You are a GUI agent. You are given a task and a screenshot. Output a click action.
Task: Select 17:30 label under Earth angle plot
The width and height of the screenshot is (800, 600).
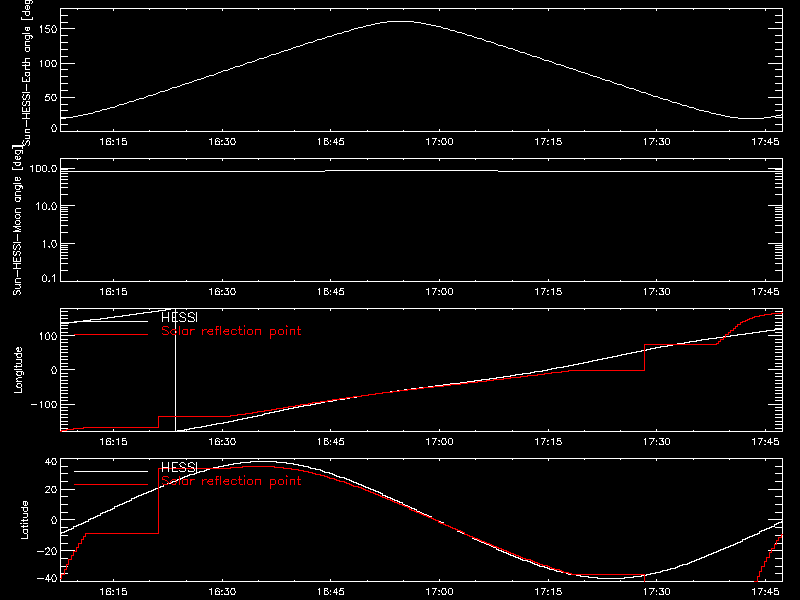pos(657,141)
